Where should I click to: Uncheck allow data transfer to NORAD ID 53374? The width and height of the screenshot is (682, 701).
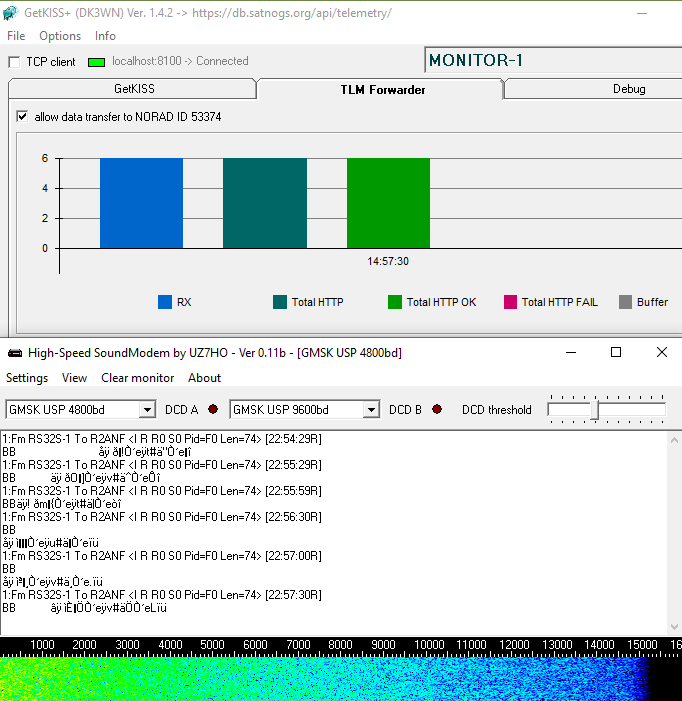point(22,117)
